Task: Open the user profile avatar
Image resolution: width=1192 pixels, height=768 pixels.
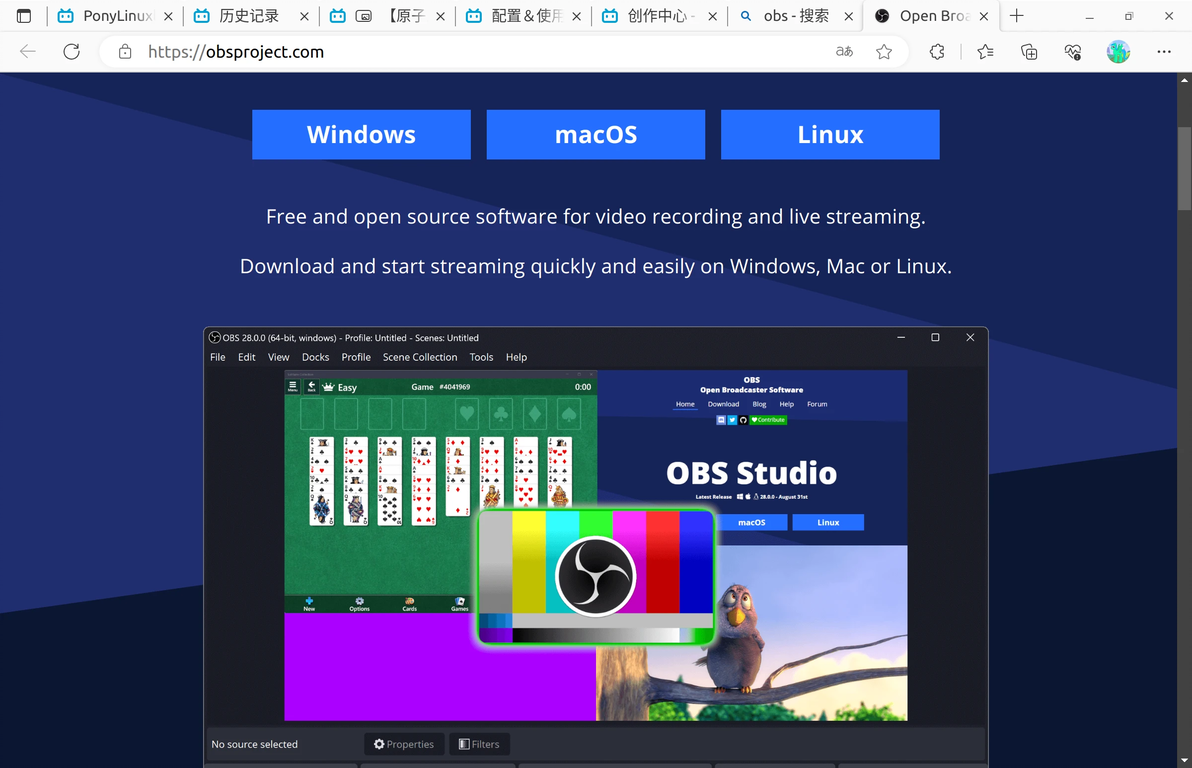Action: coord(1118,52)
